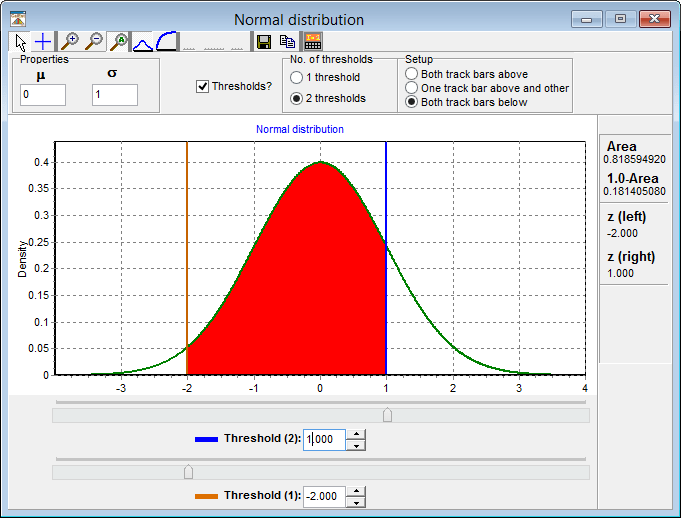Click the Threshold (1) value field

pyautogui.click(x=324, y=496)
